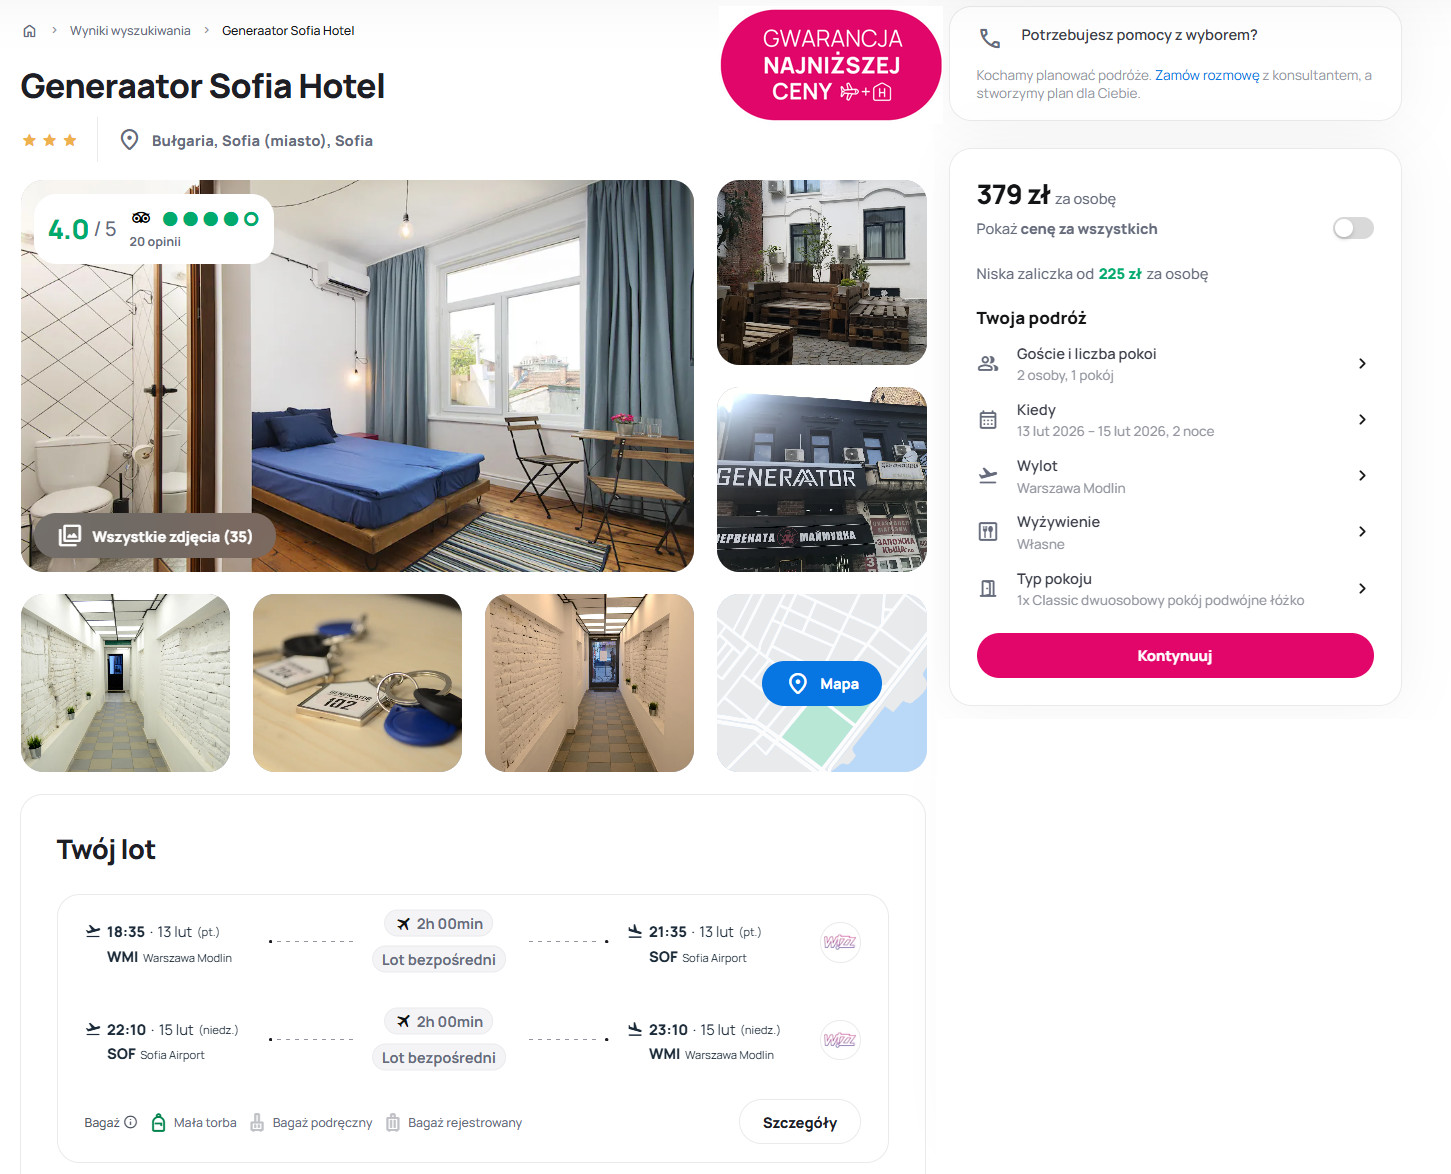Click the location pin next to Bułgaria, Sofia
The image size is (1451, 1174).
pyautogui.click(x=129, y=140)
